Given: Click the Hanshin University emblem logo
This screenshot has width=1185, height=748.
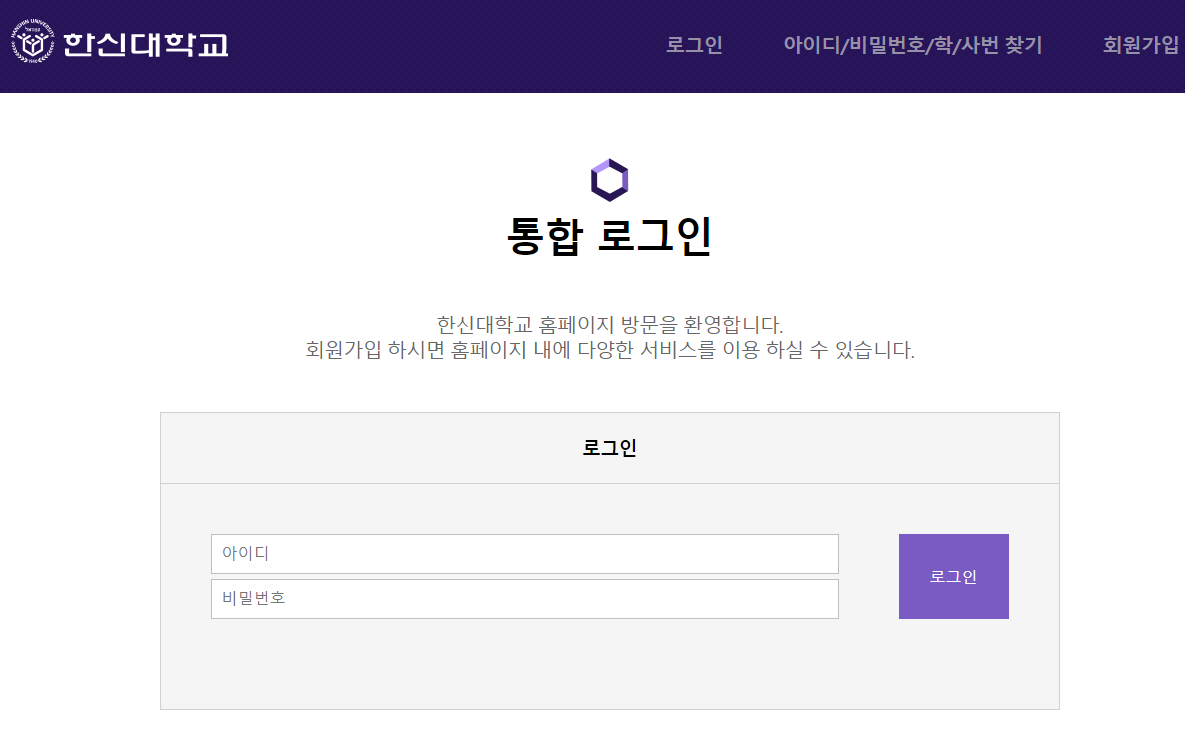Looking at the screenshot, I should (x=32, y=42).
